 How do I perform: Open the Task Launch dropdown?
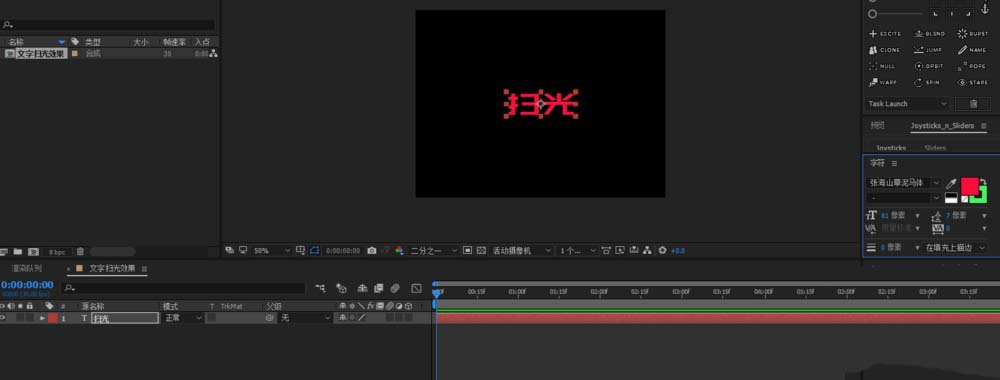[907, 104]
